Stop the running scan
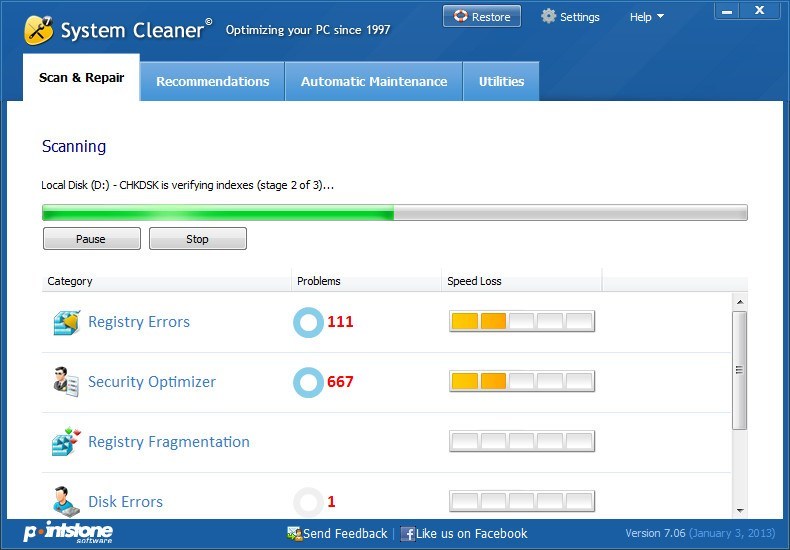The height and width of the screenshot is (550, 790). (198, 239)
